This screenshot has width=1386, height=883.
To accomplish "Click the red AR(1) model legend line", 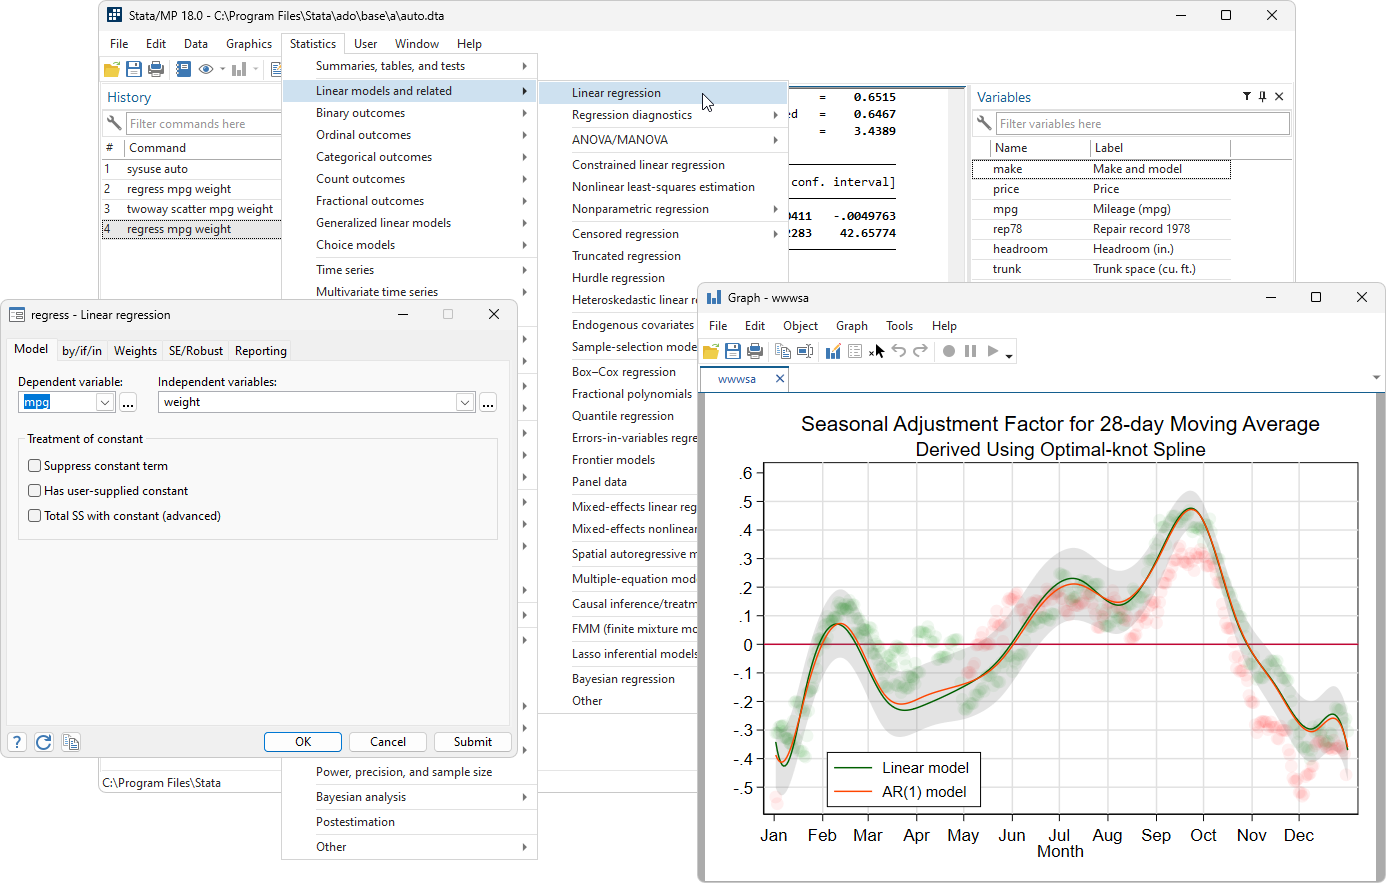I will (853, 792).
